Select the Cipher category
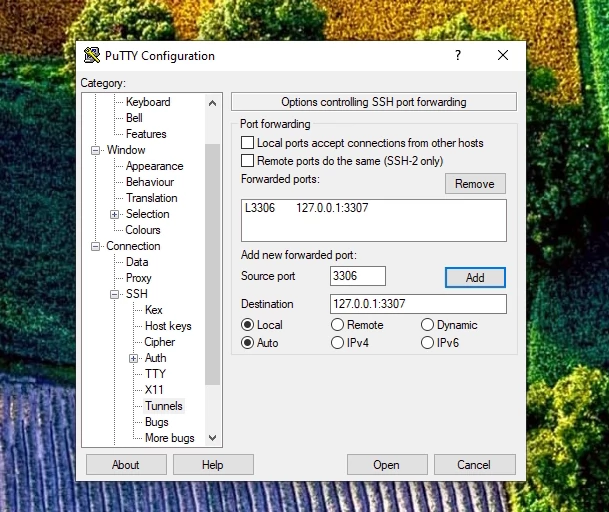Image resolution: width=609 pixels, height=512 pixels. pos(160,342)
